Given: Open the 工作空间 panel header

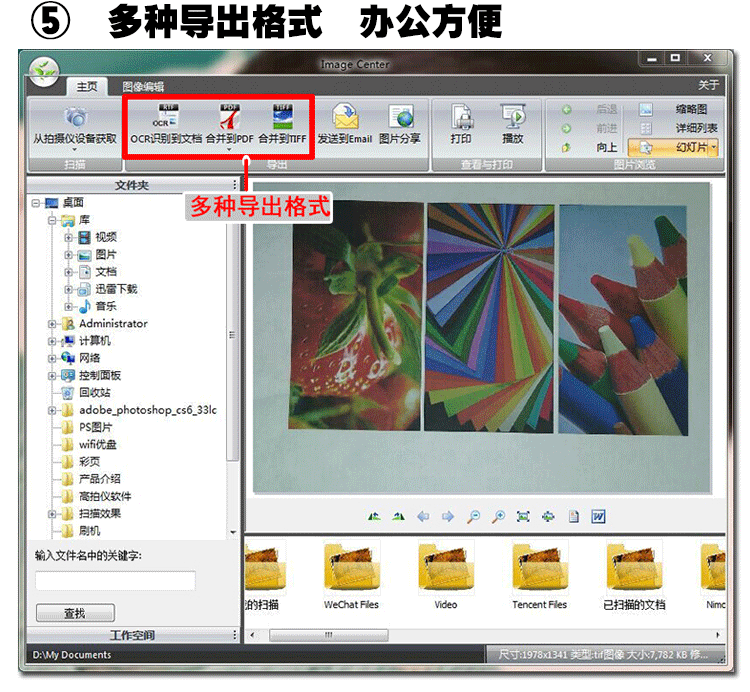Looking at the screenshot, I should click(x=132, y=635).
